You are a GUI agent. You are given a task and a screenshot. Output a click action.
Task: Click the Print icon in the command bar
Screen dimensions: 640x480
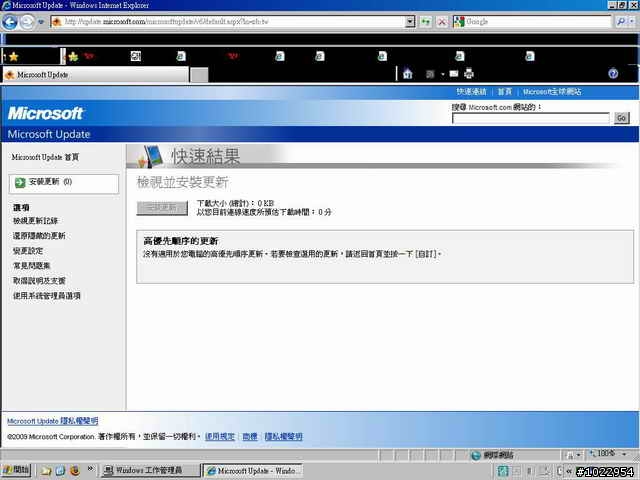point(469,74)
